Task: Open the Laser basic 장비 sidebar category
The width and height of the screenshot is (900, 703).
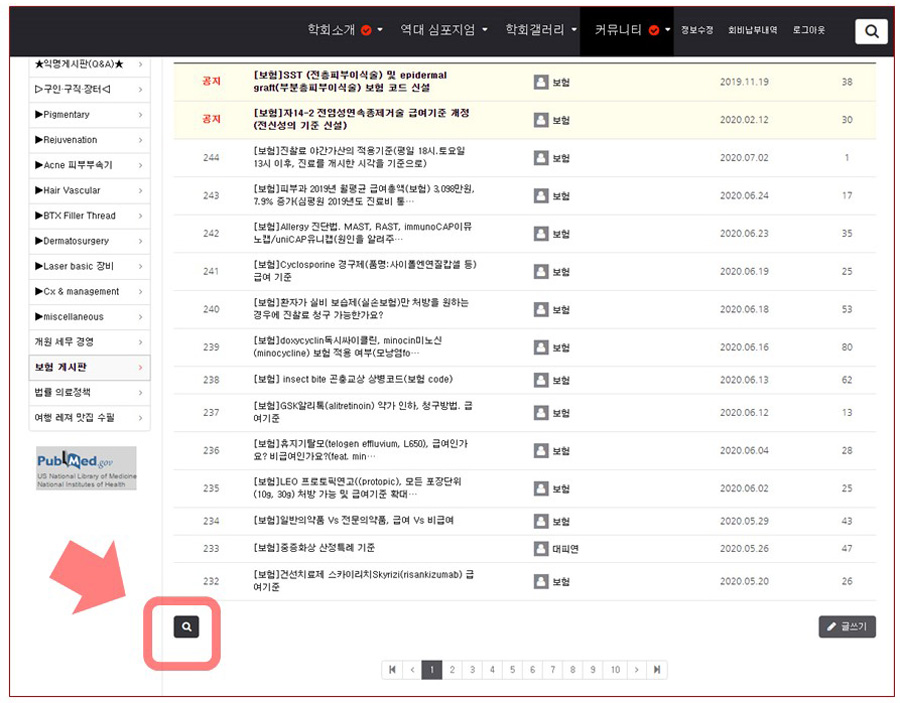Action: click(x=89, y=266)
